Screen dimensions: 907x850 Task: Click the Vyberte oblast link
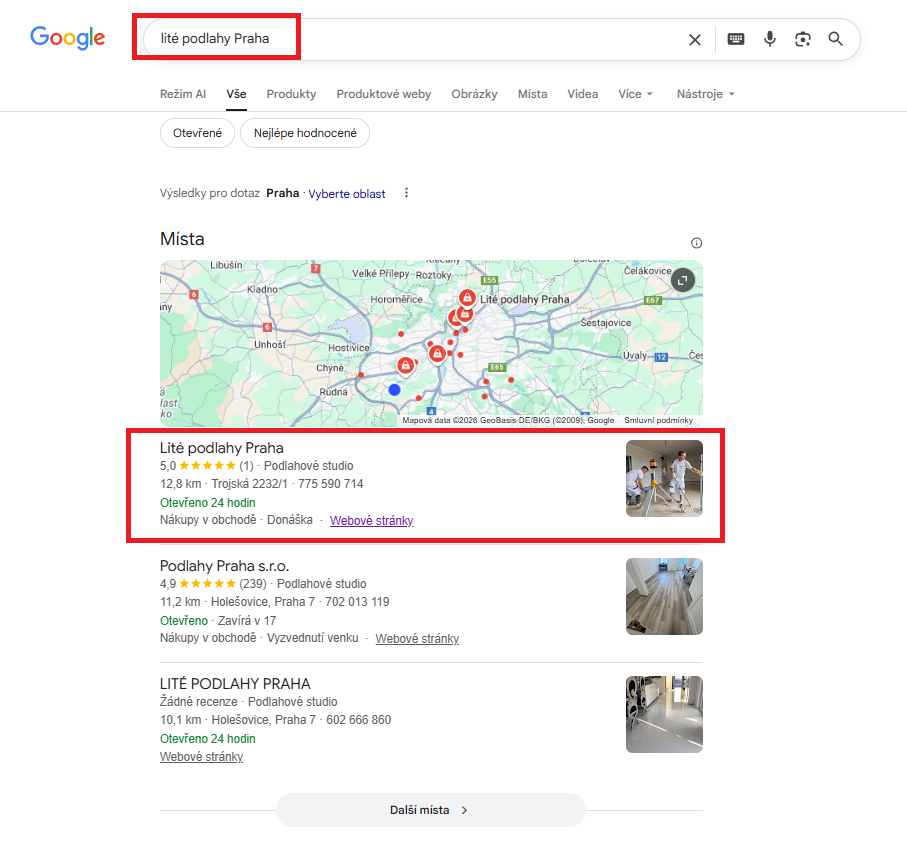coord(347,193)
